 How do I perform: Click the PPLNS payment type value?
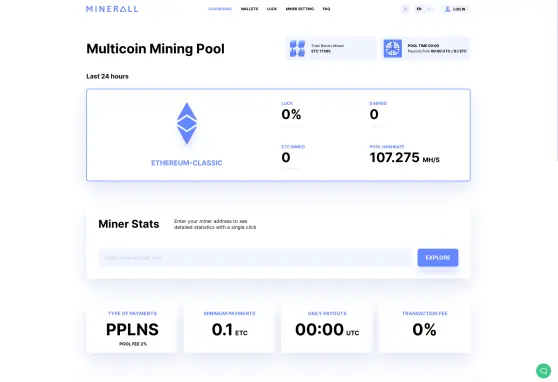132,329
